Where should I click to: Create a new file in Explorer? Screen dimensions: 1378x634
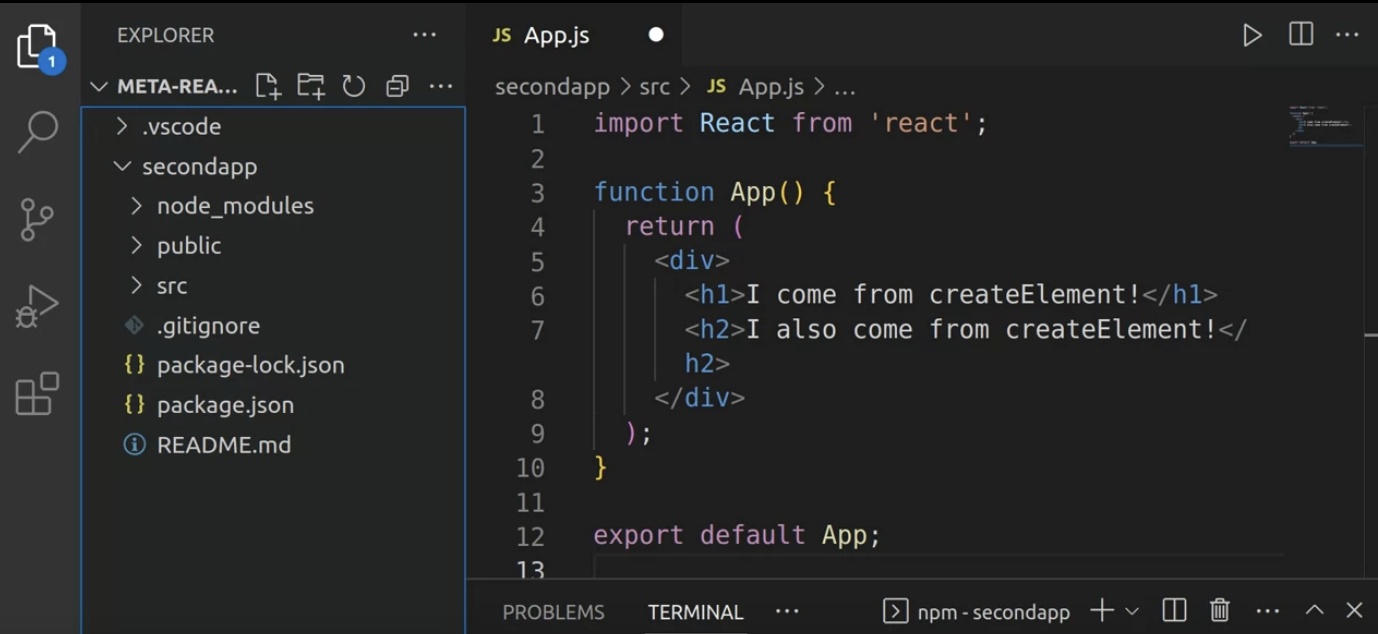(267, 86)
